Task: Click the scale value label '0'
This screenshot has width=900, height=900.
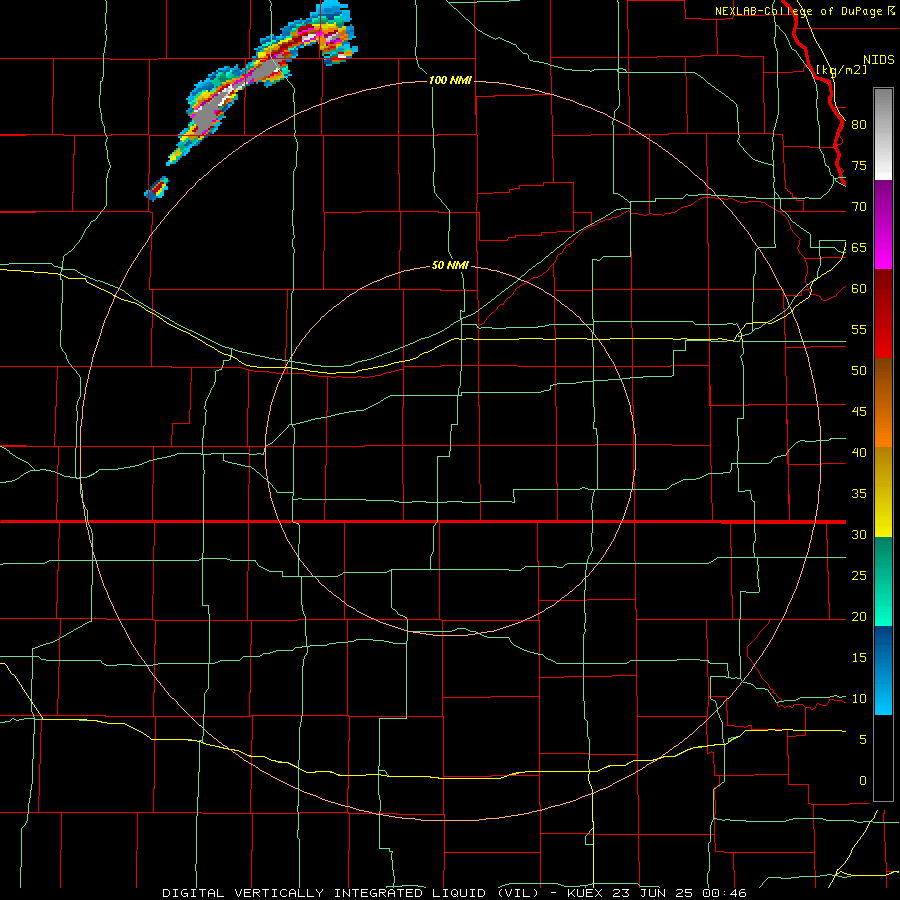Action: [x=863, y=781]
